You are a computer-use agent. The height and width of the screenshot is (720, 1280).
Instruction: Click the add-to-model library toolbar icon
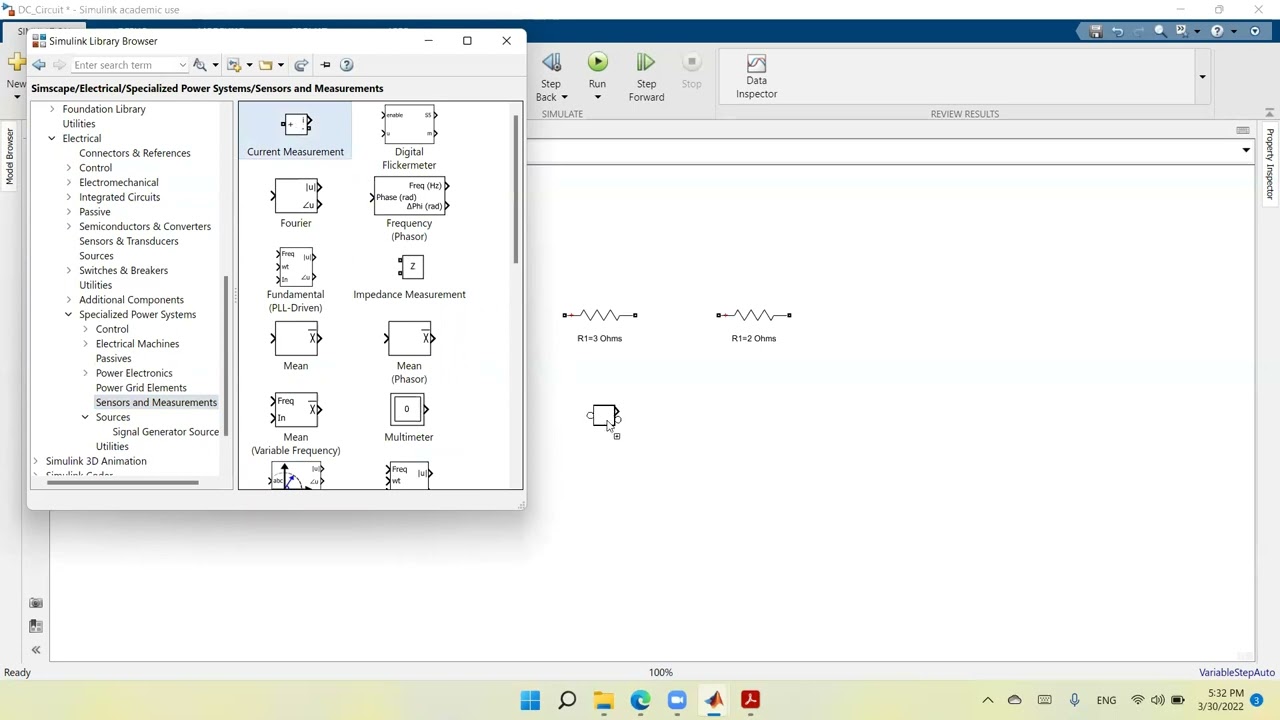[234, 65]
